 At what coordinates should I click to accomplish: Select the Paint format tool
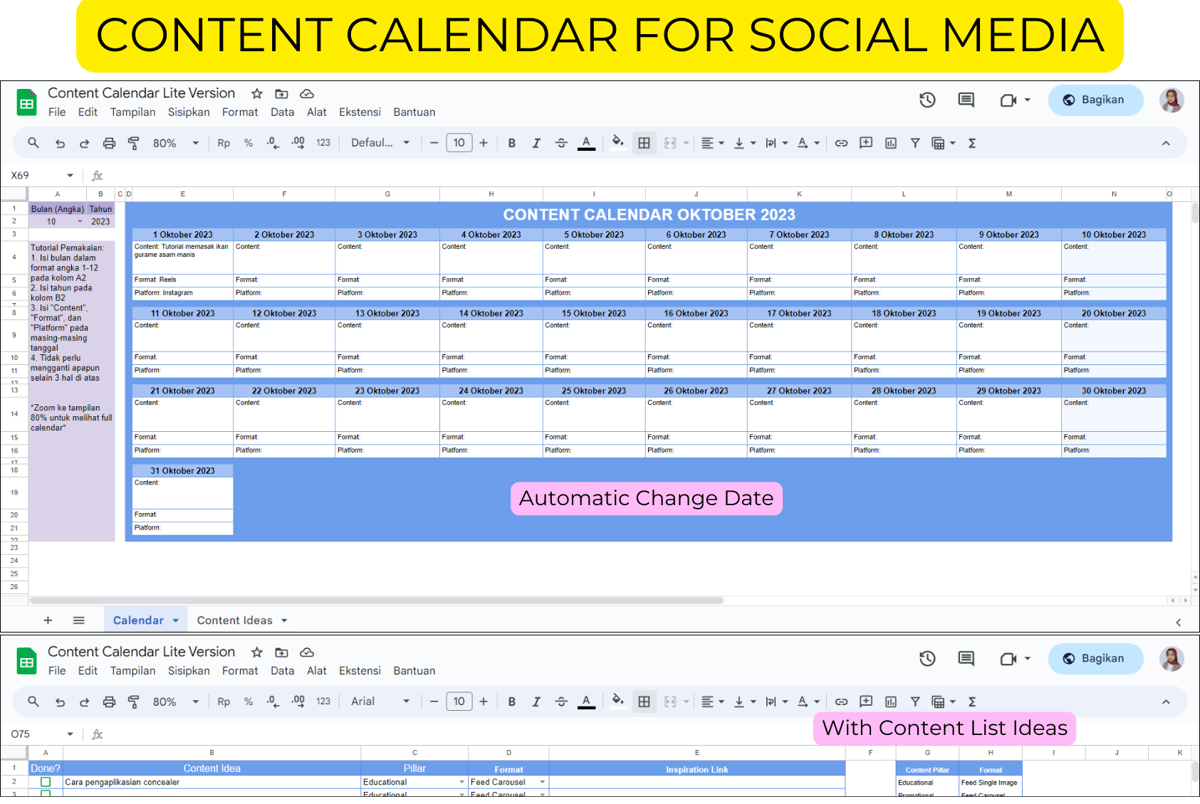click(x=134, y=143)
